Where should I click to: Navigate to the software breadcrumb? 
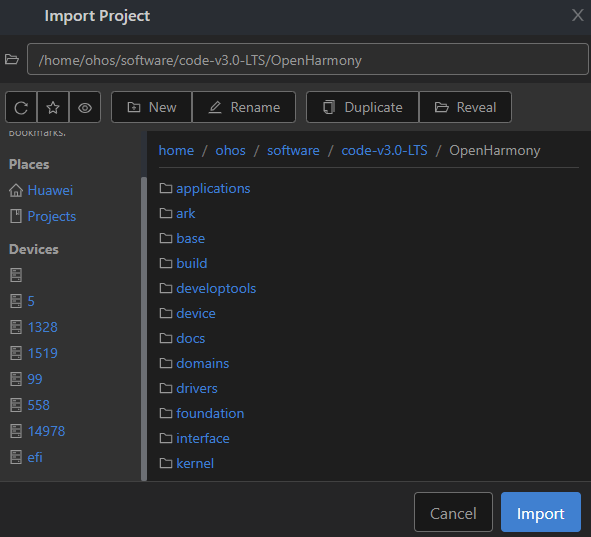(x=293, y=150)
